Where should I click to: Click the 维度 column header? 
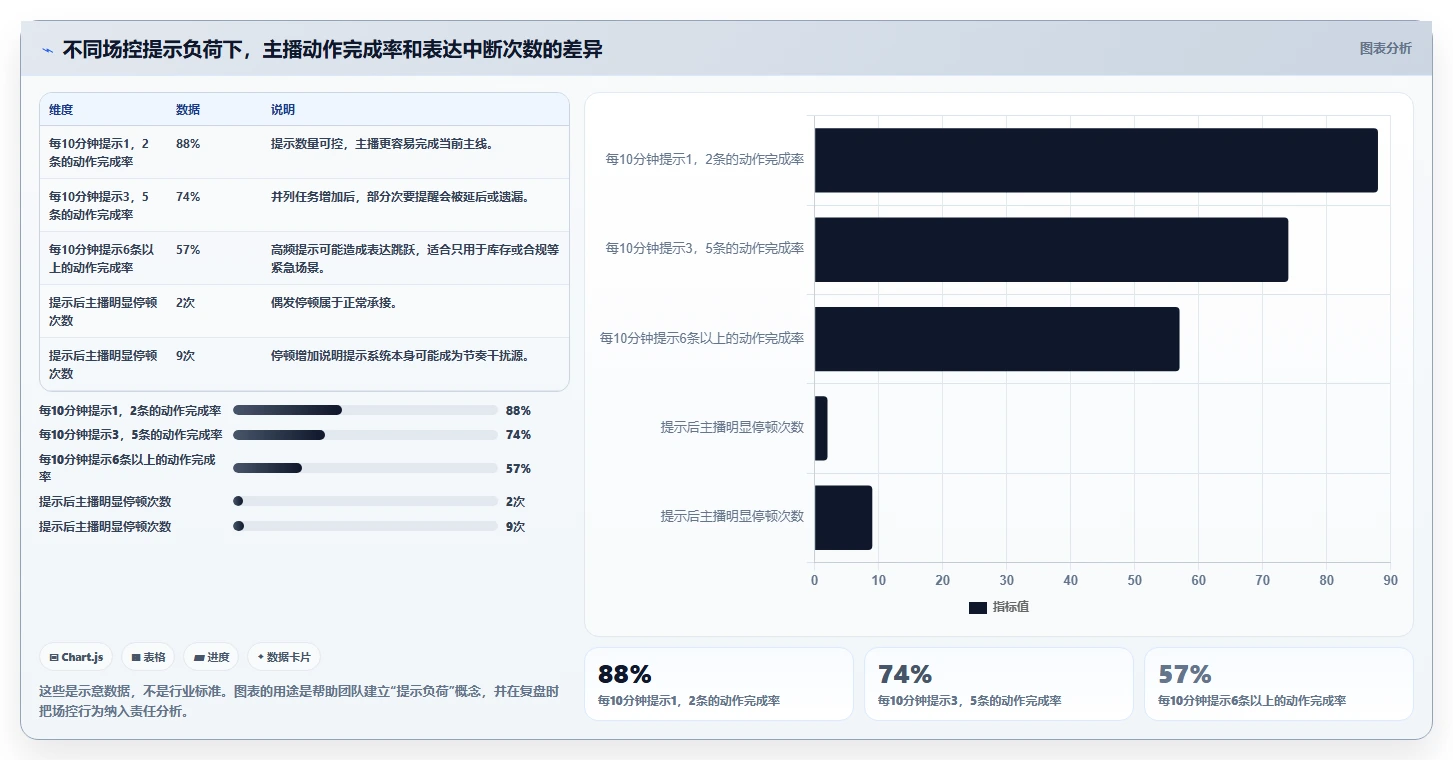[61, 110]
